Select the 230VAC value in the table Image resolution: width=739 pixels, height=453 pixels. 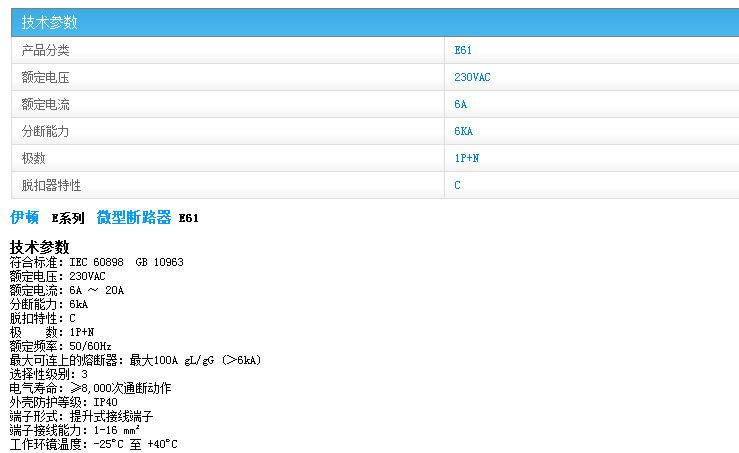[472, 77]
